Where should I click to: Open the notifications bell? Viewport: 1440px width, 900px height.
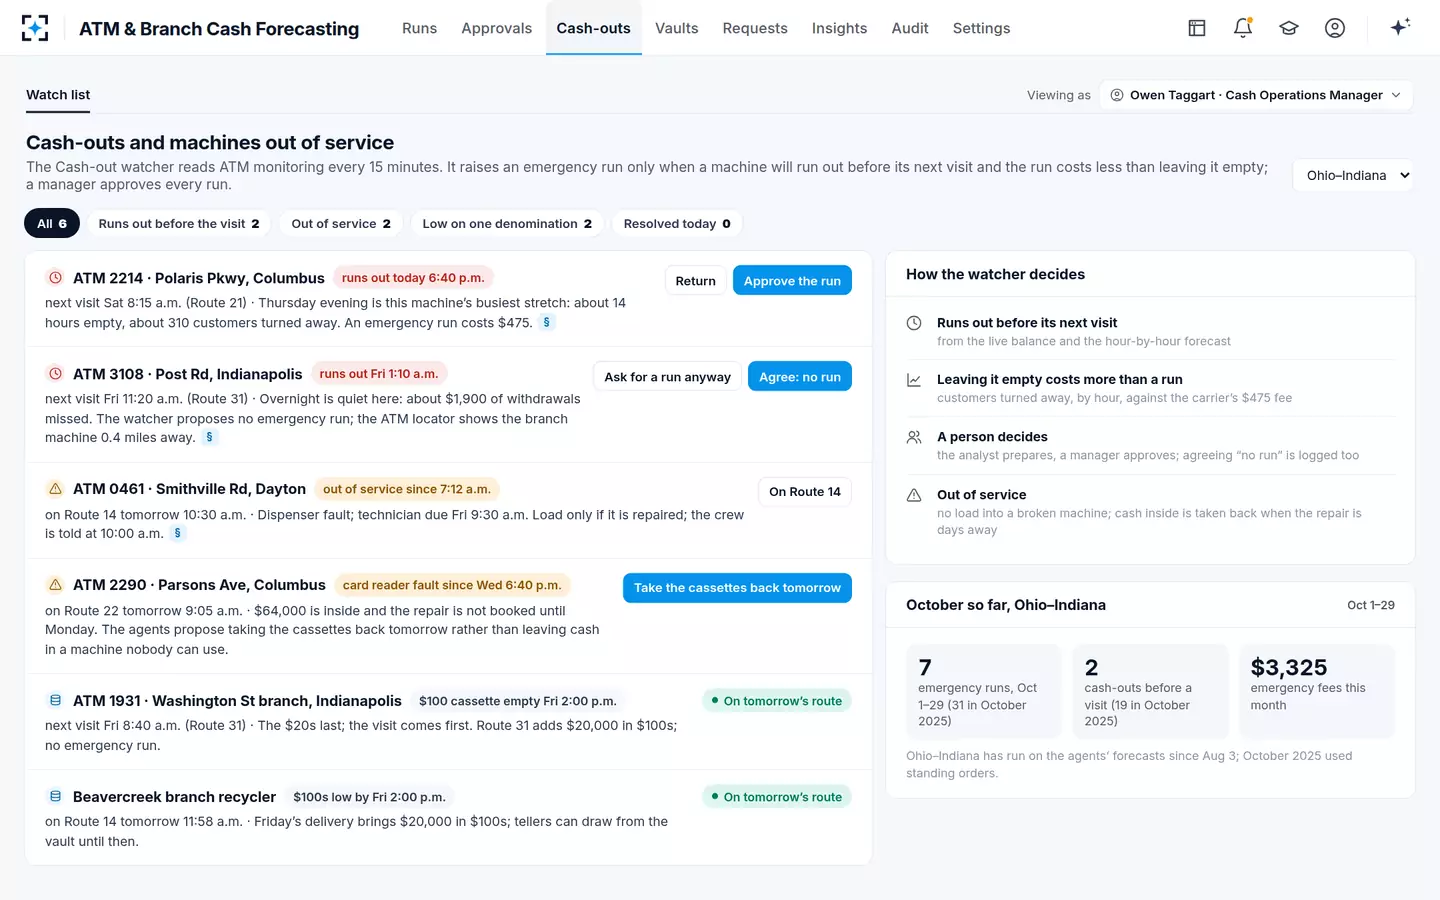(1243, 28)
